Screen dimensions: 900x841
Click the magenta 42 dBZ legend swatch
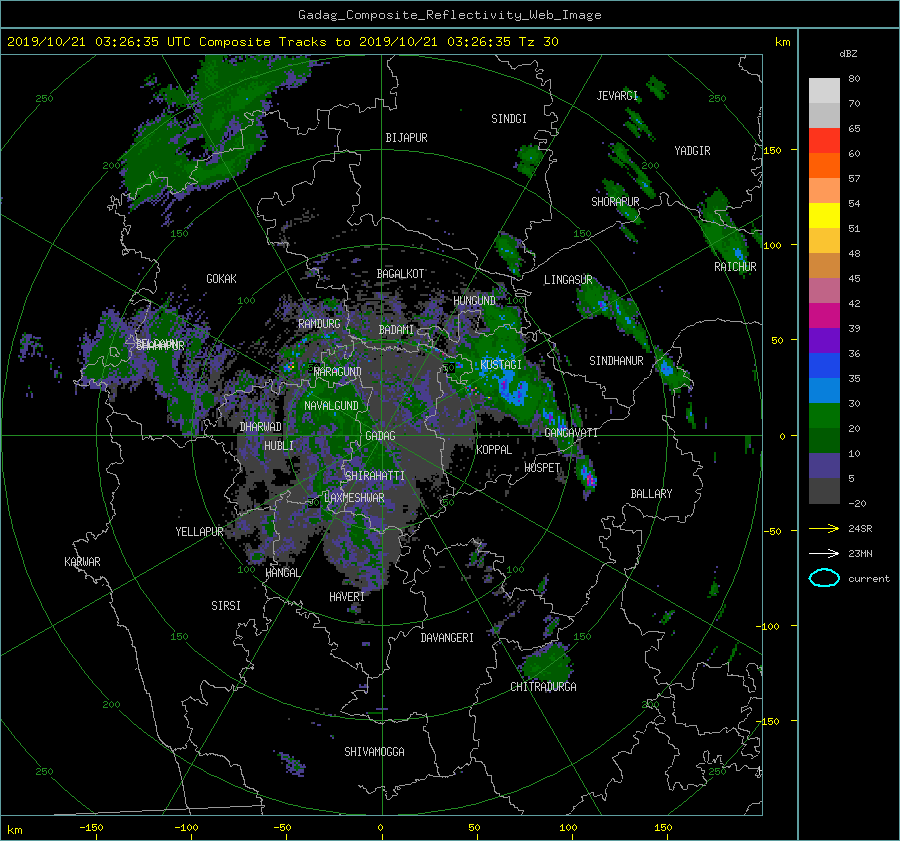pyautogui.click(x=824, y=315)
